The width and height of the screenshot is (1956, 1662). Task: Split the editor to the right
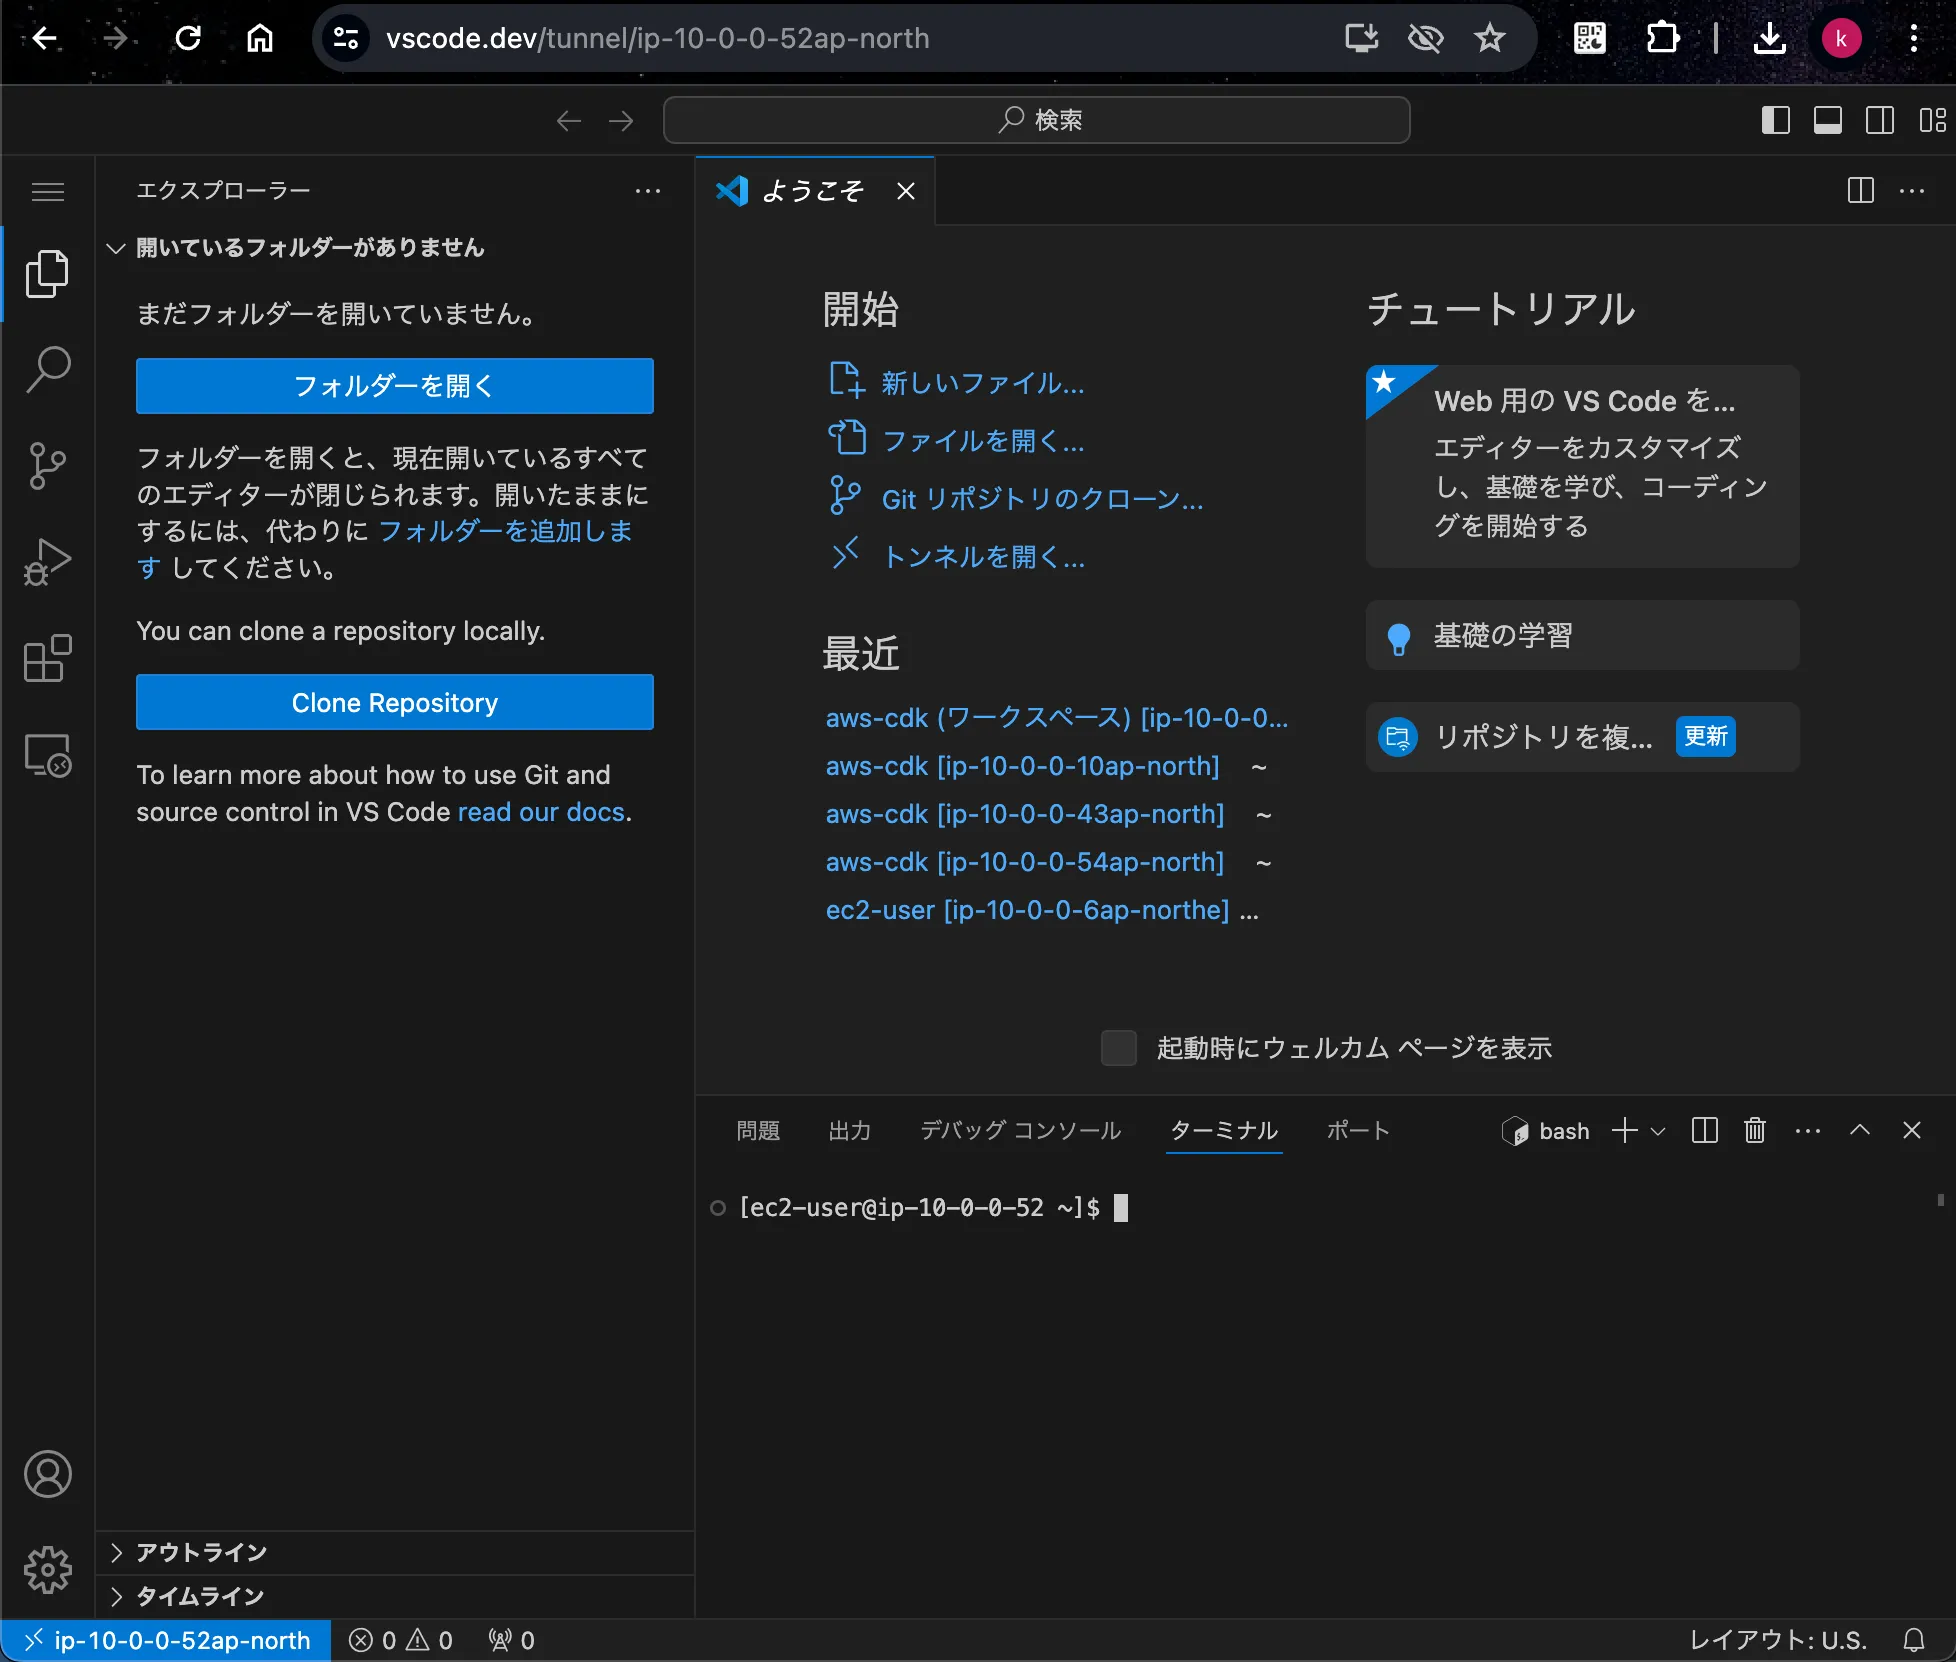(1861, 191)
